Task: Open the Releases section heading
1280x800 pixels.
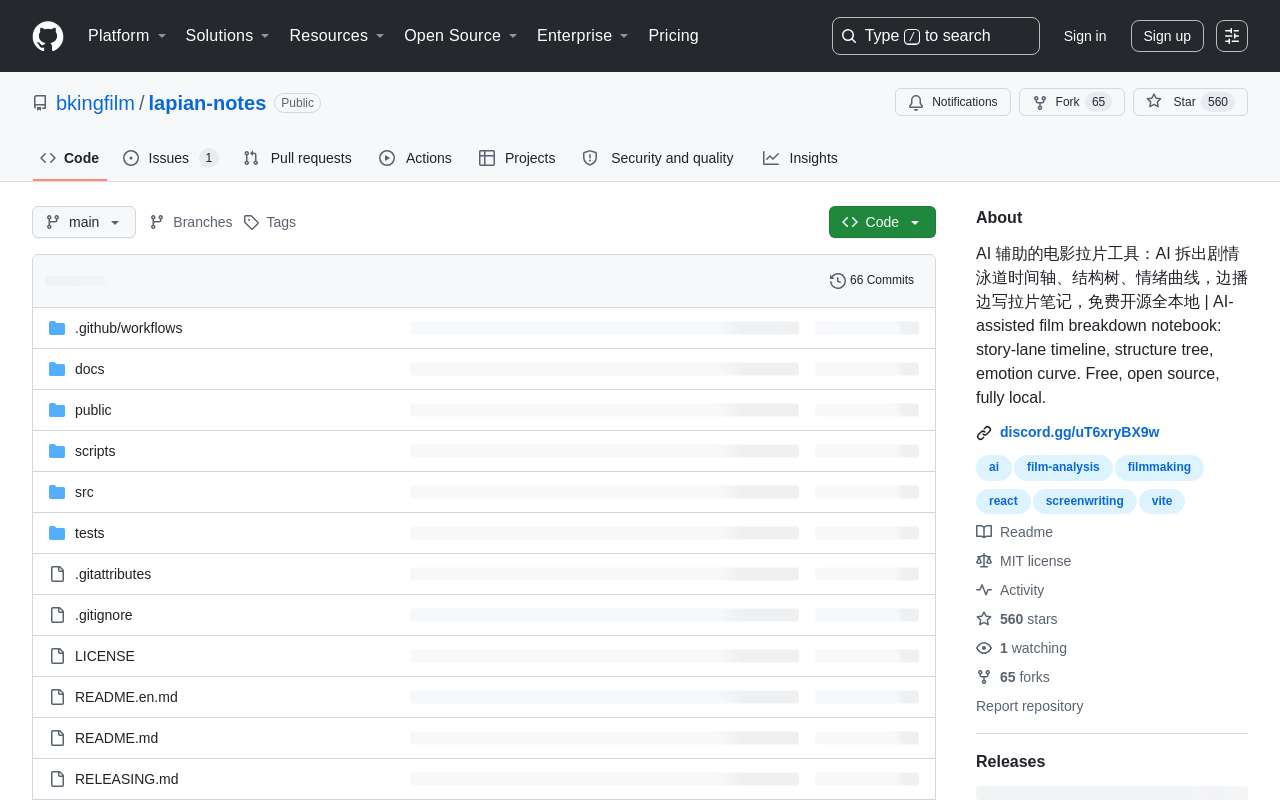Action: click(1010, 761)
